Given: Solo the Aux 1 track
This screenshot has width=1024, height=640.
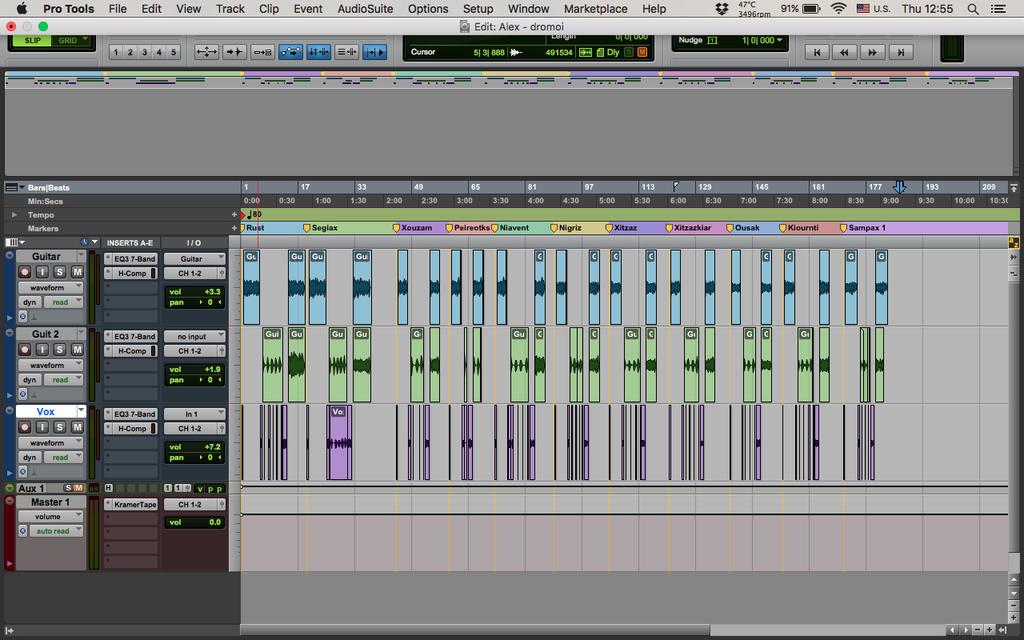Looking at the screenshot, I should coord(69,488).
